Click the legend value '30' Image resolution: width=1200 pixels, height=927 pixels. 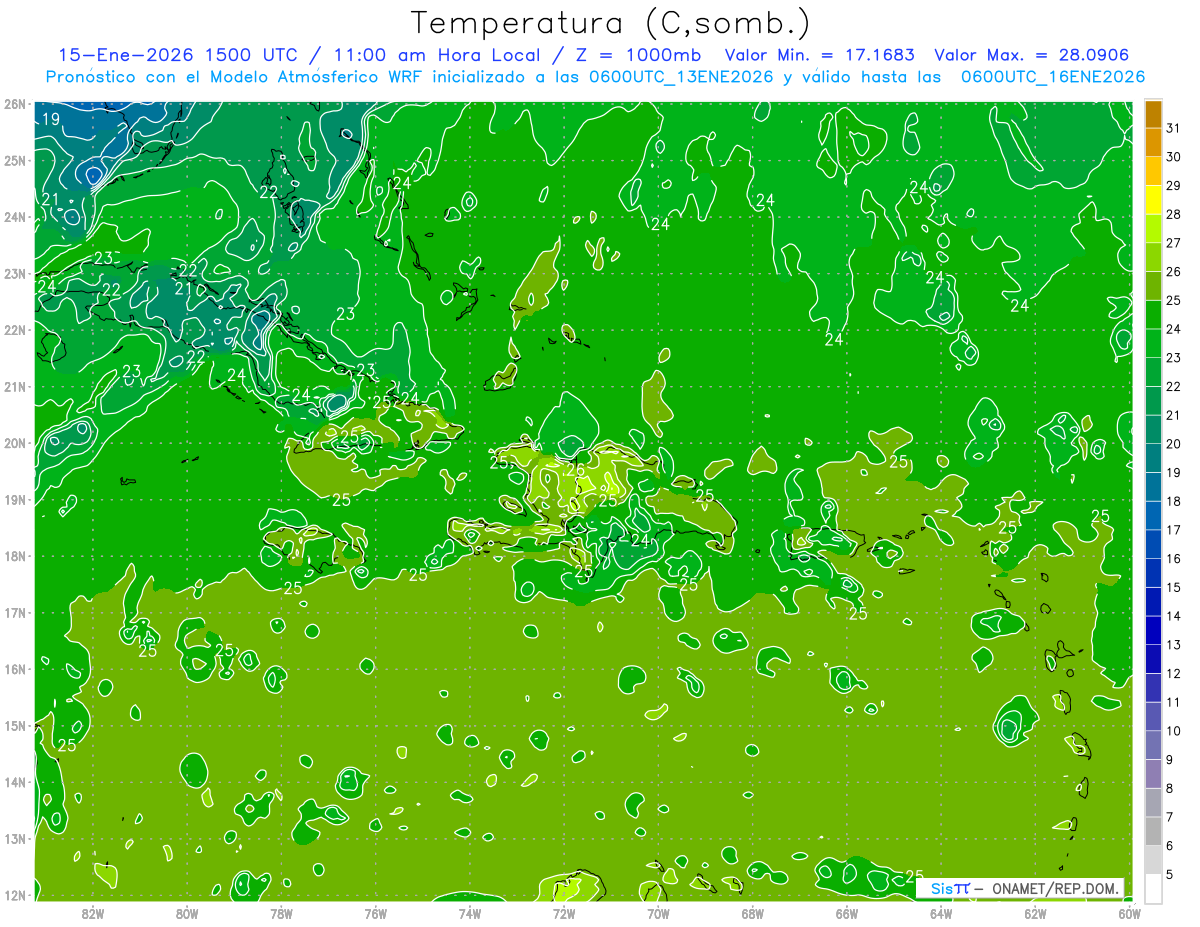(1173, 157)
